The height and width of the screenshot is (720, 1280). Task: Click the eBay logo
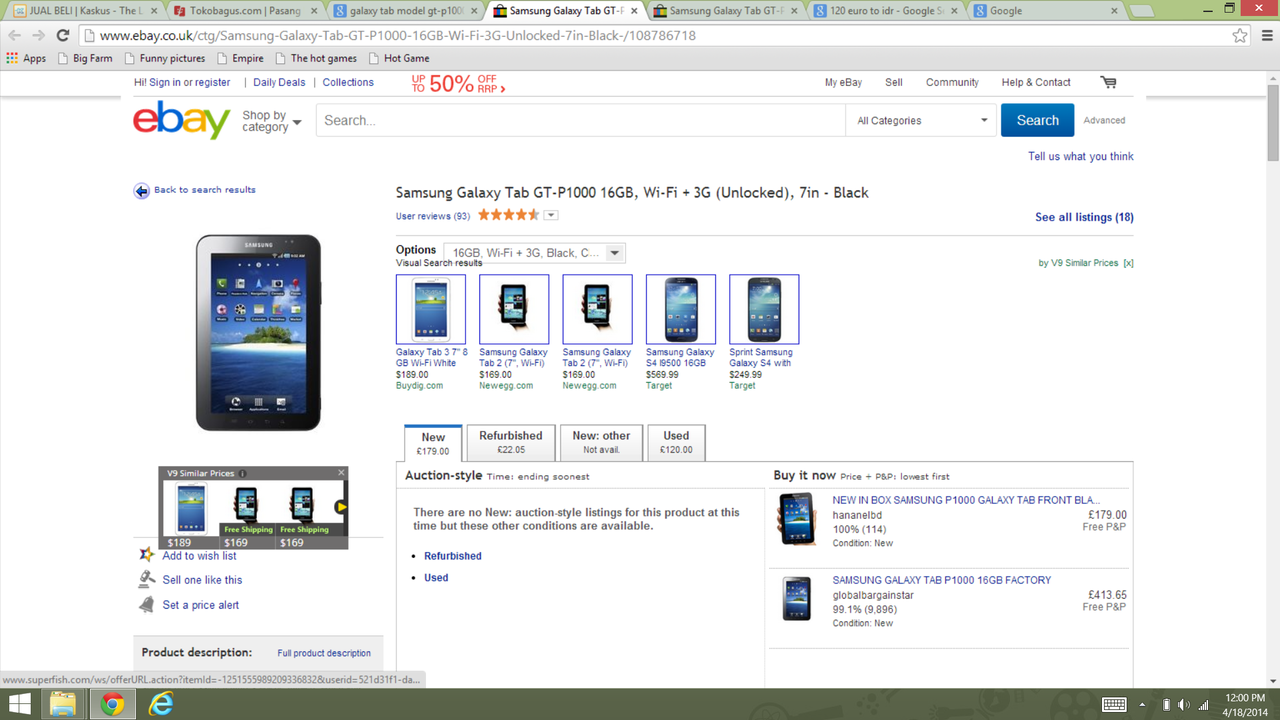[x=182, y=121]
